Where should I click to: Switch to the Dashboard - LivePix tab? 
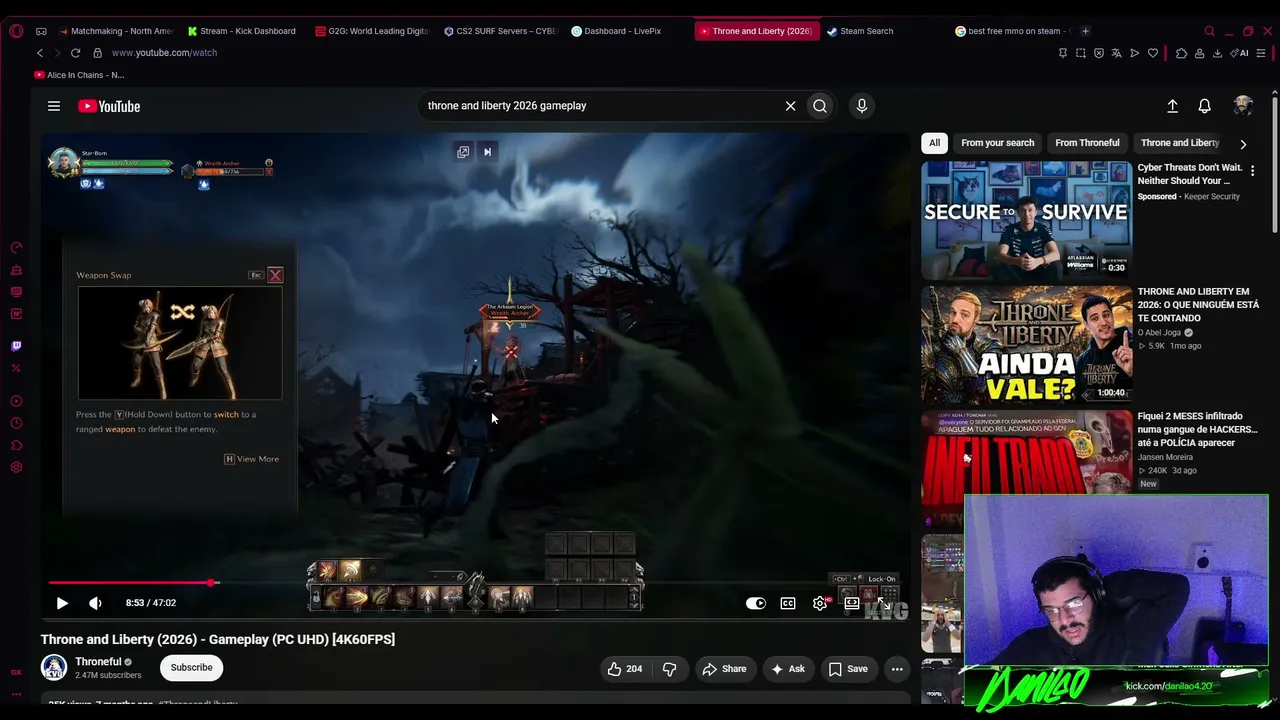[616, 31]
